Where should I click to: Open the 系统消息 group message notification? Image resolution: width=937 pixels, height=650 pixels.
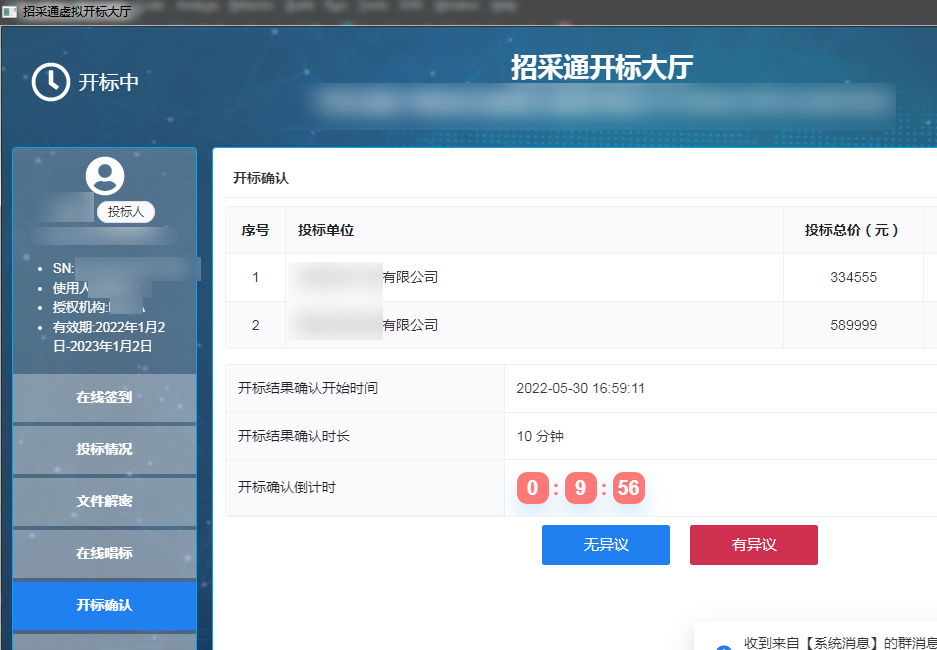pyautogui.click(x=838, y=643)
